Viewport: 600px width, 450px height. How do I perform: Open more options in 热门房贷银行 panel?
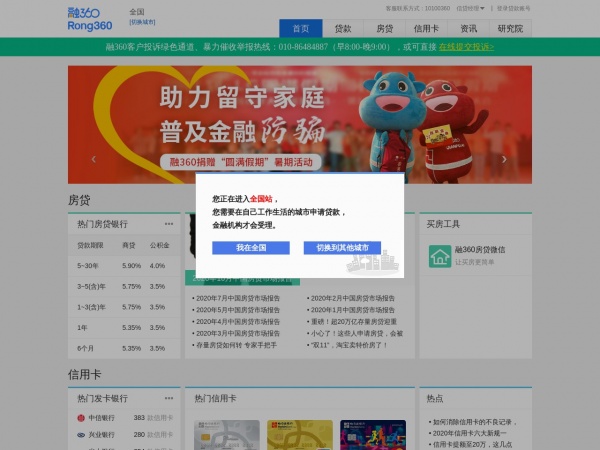click(x=169, y=224)
